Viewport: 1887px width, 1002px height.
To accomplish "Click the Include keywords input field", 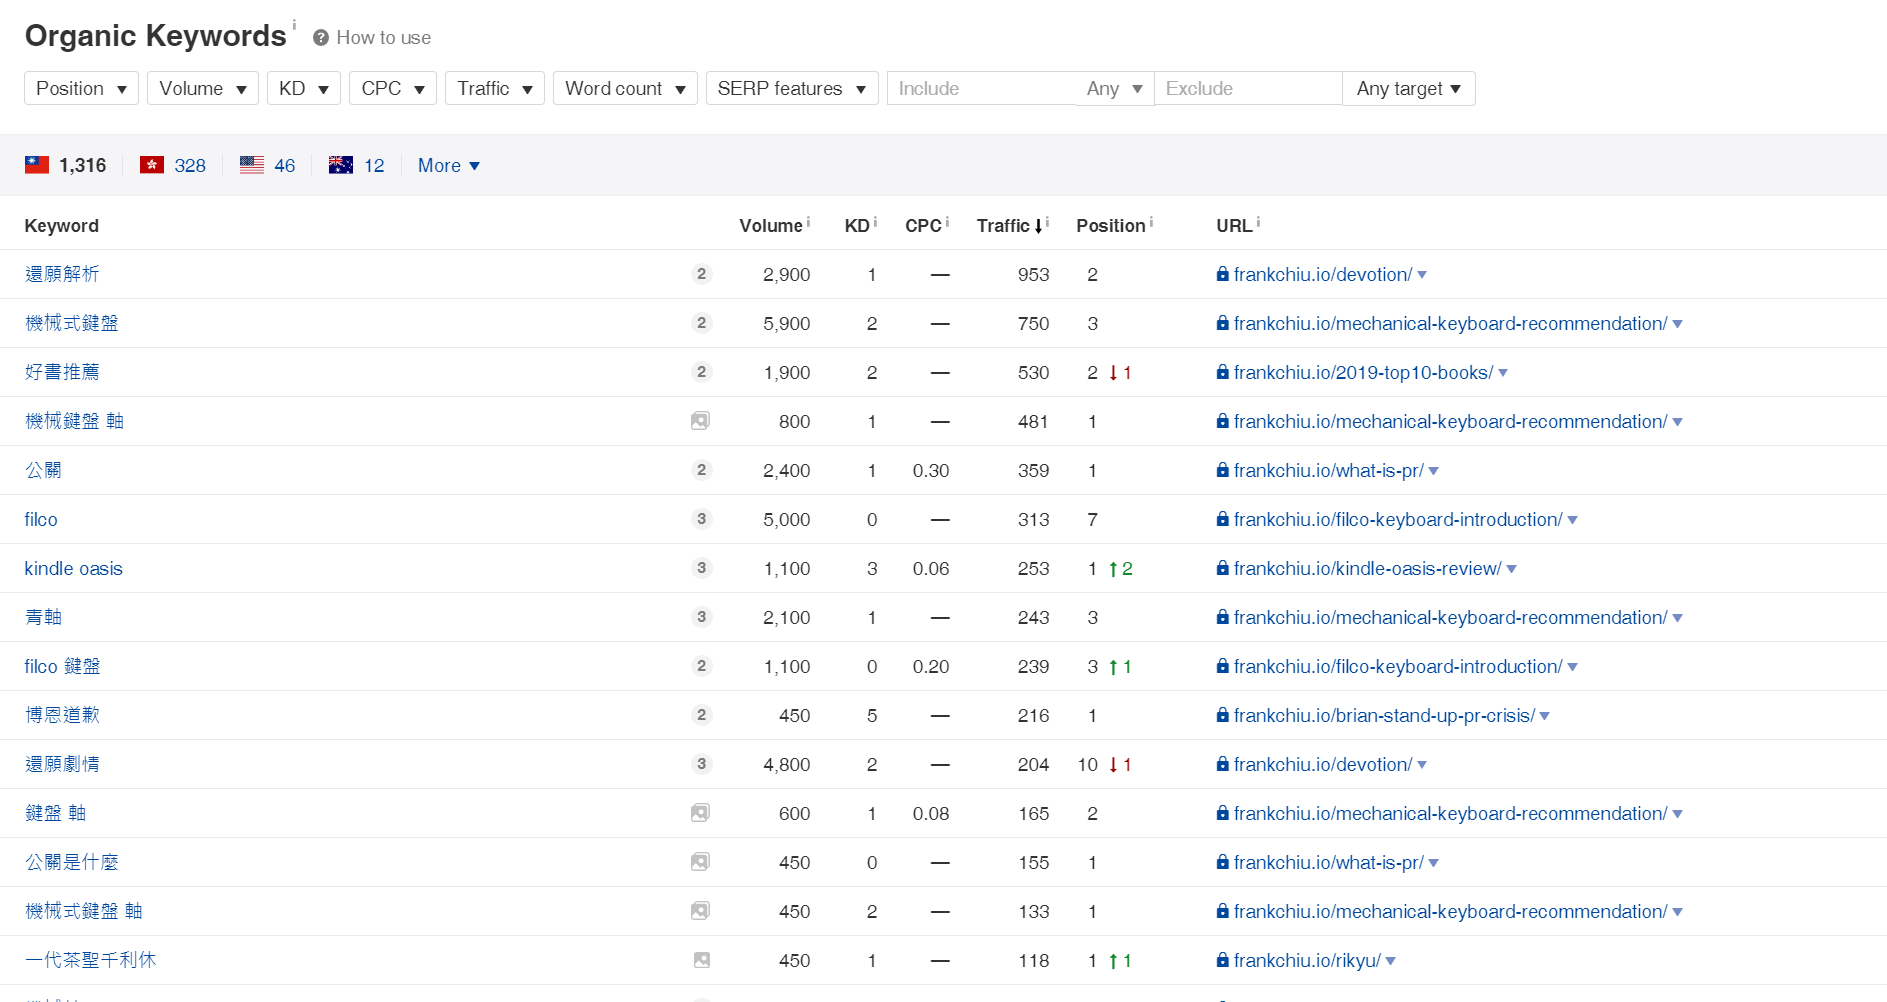I will click(980, 88).
